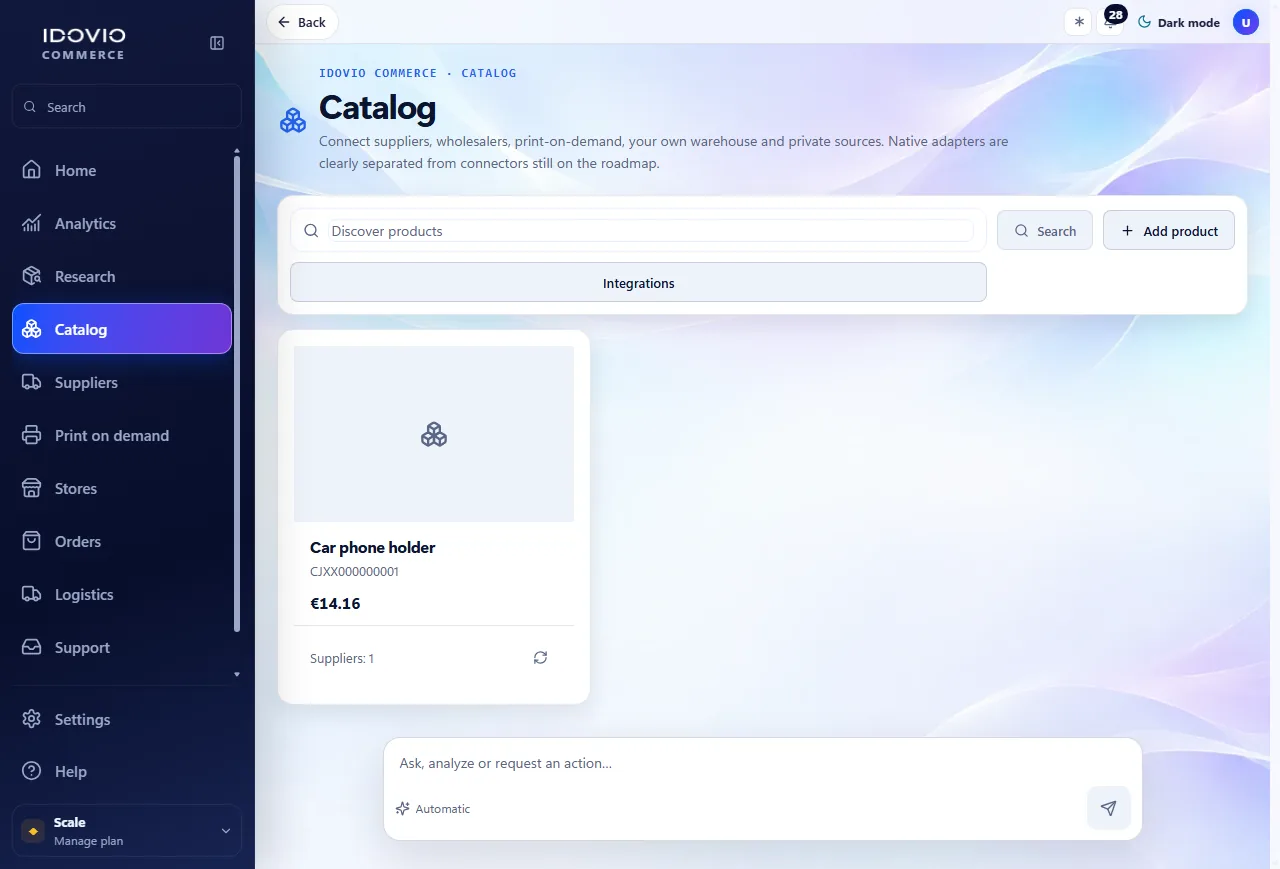1280x869 pixels.
Task: Open the Integrations tab
Action: (638, 283)
